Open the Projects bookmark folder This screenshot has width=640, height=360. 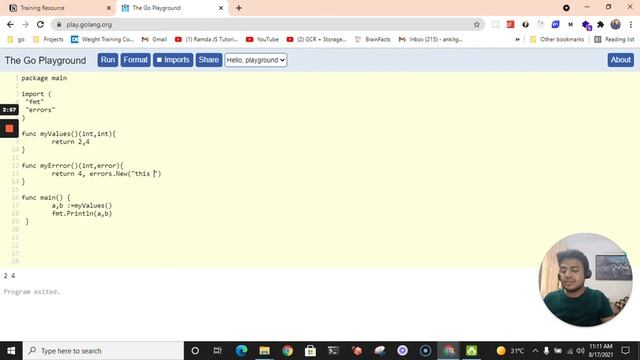point(48,39)
